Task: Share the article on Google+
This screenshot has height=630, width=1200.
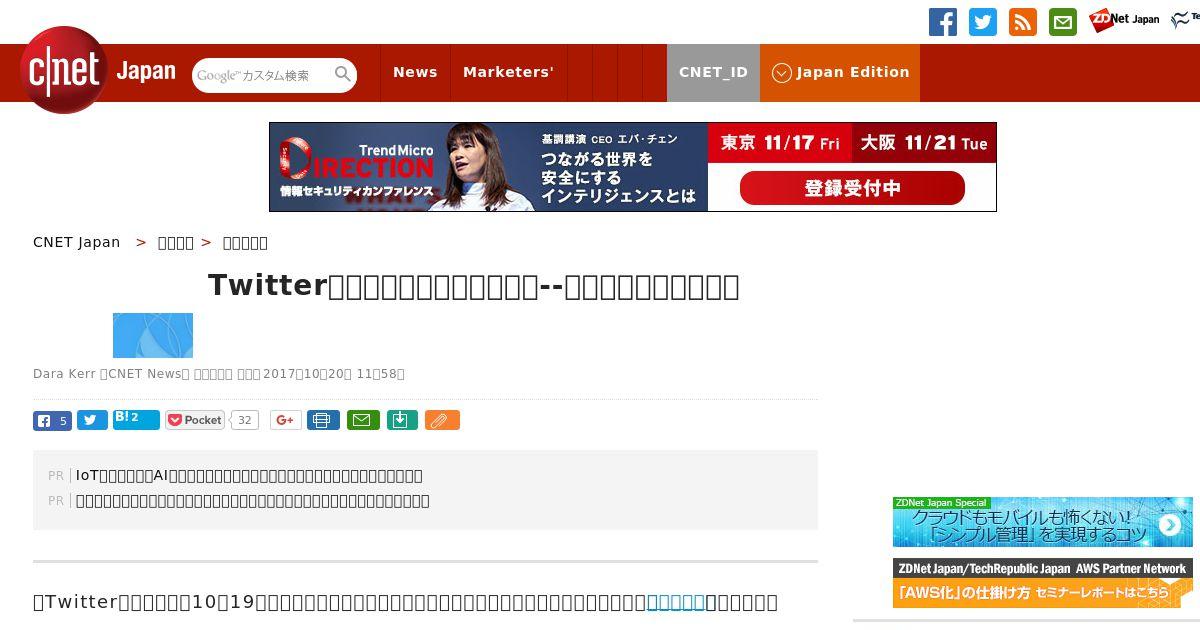Action: coord(285,420)
